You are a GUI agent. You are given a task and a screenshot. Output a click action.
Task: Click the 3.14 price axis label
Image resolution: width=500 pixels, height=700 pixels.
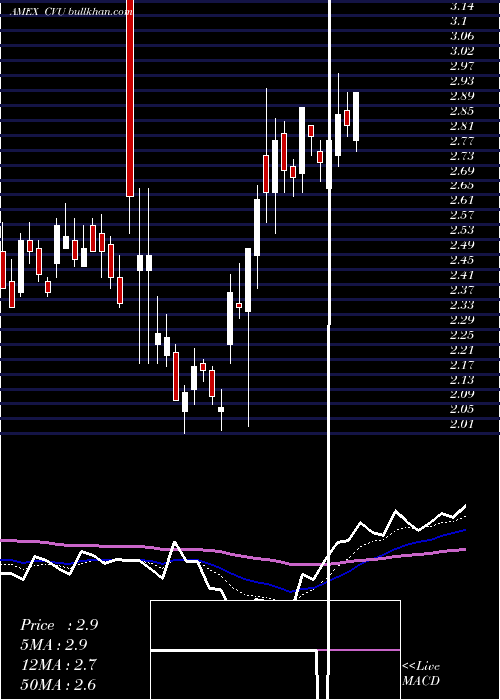462,6
